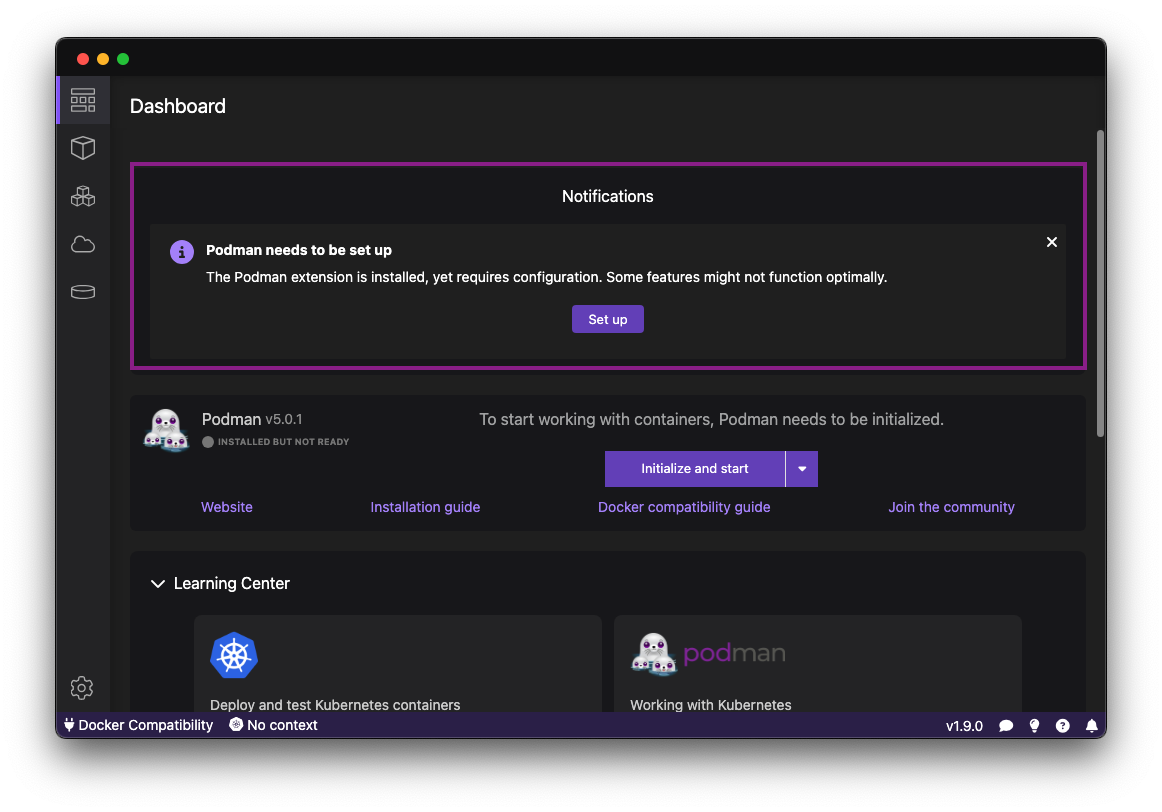Click the Set up button
Screen dimensions: 1162x812
pos(608,319)
